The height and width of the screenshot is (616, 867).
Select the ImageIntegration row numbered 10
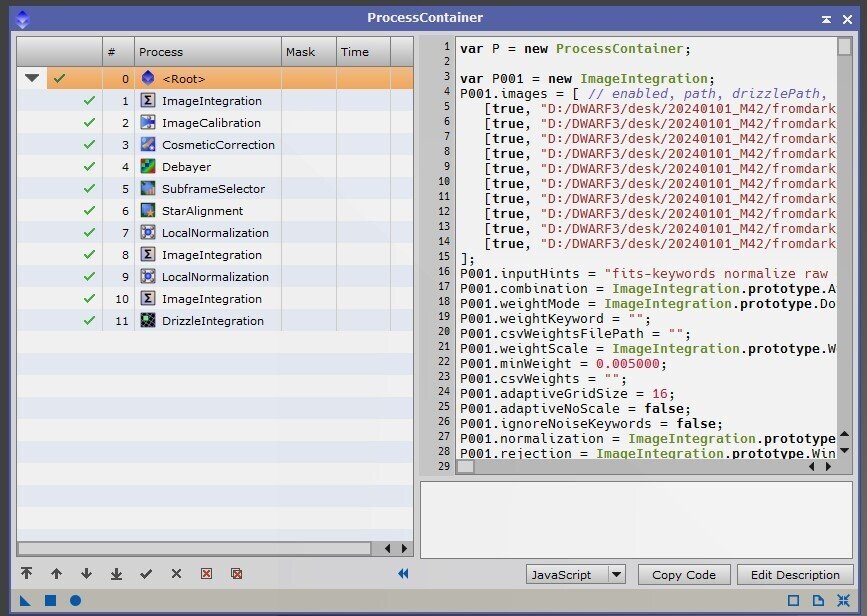[x=215, y=299]
